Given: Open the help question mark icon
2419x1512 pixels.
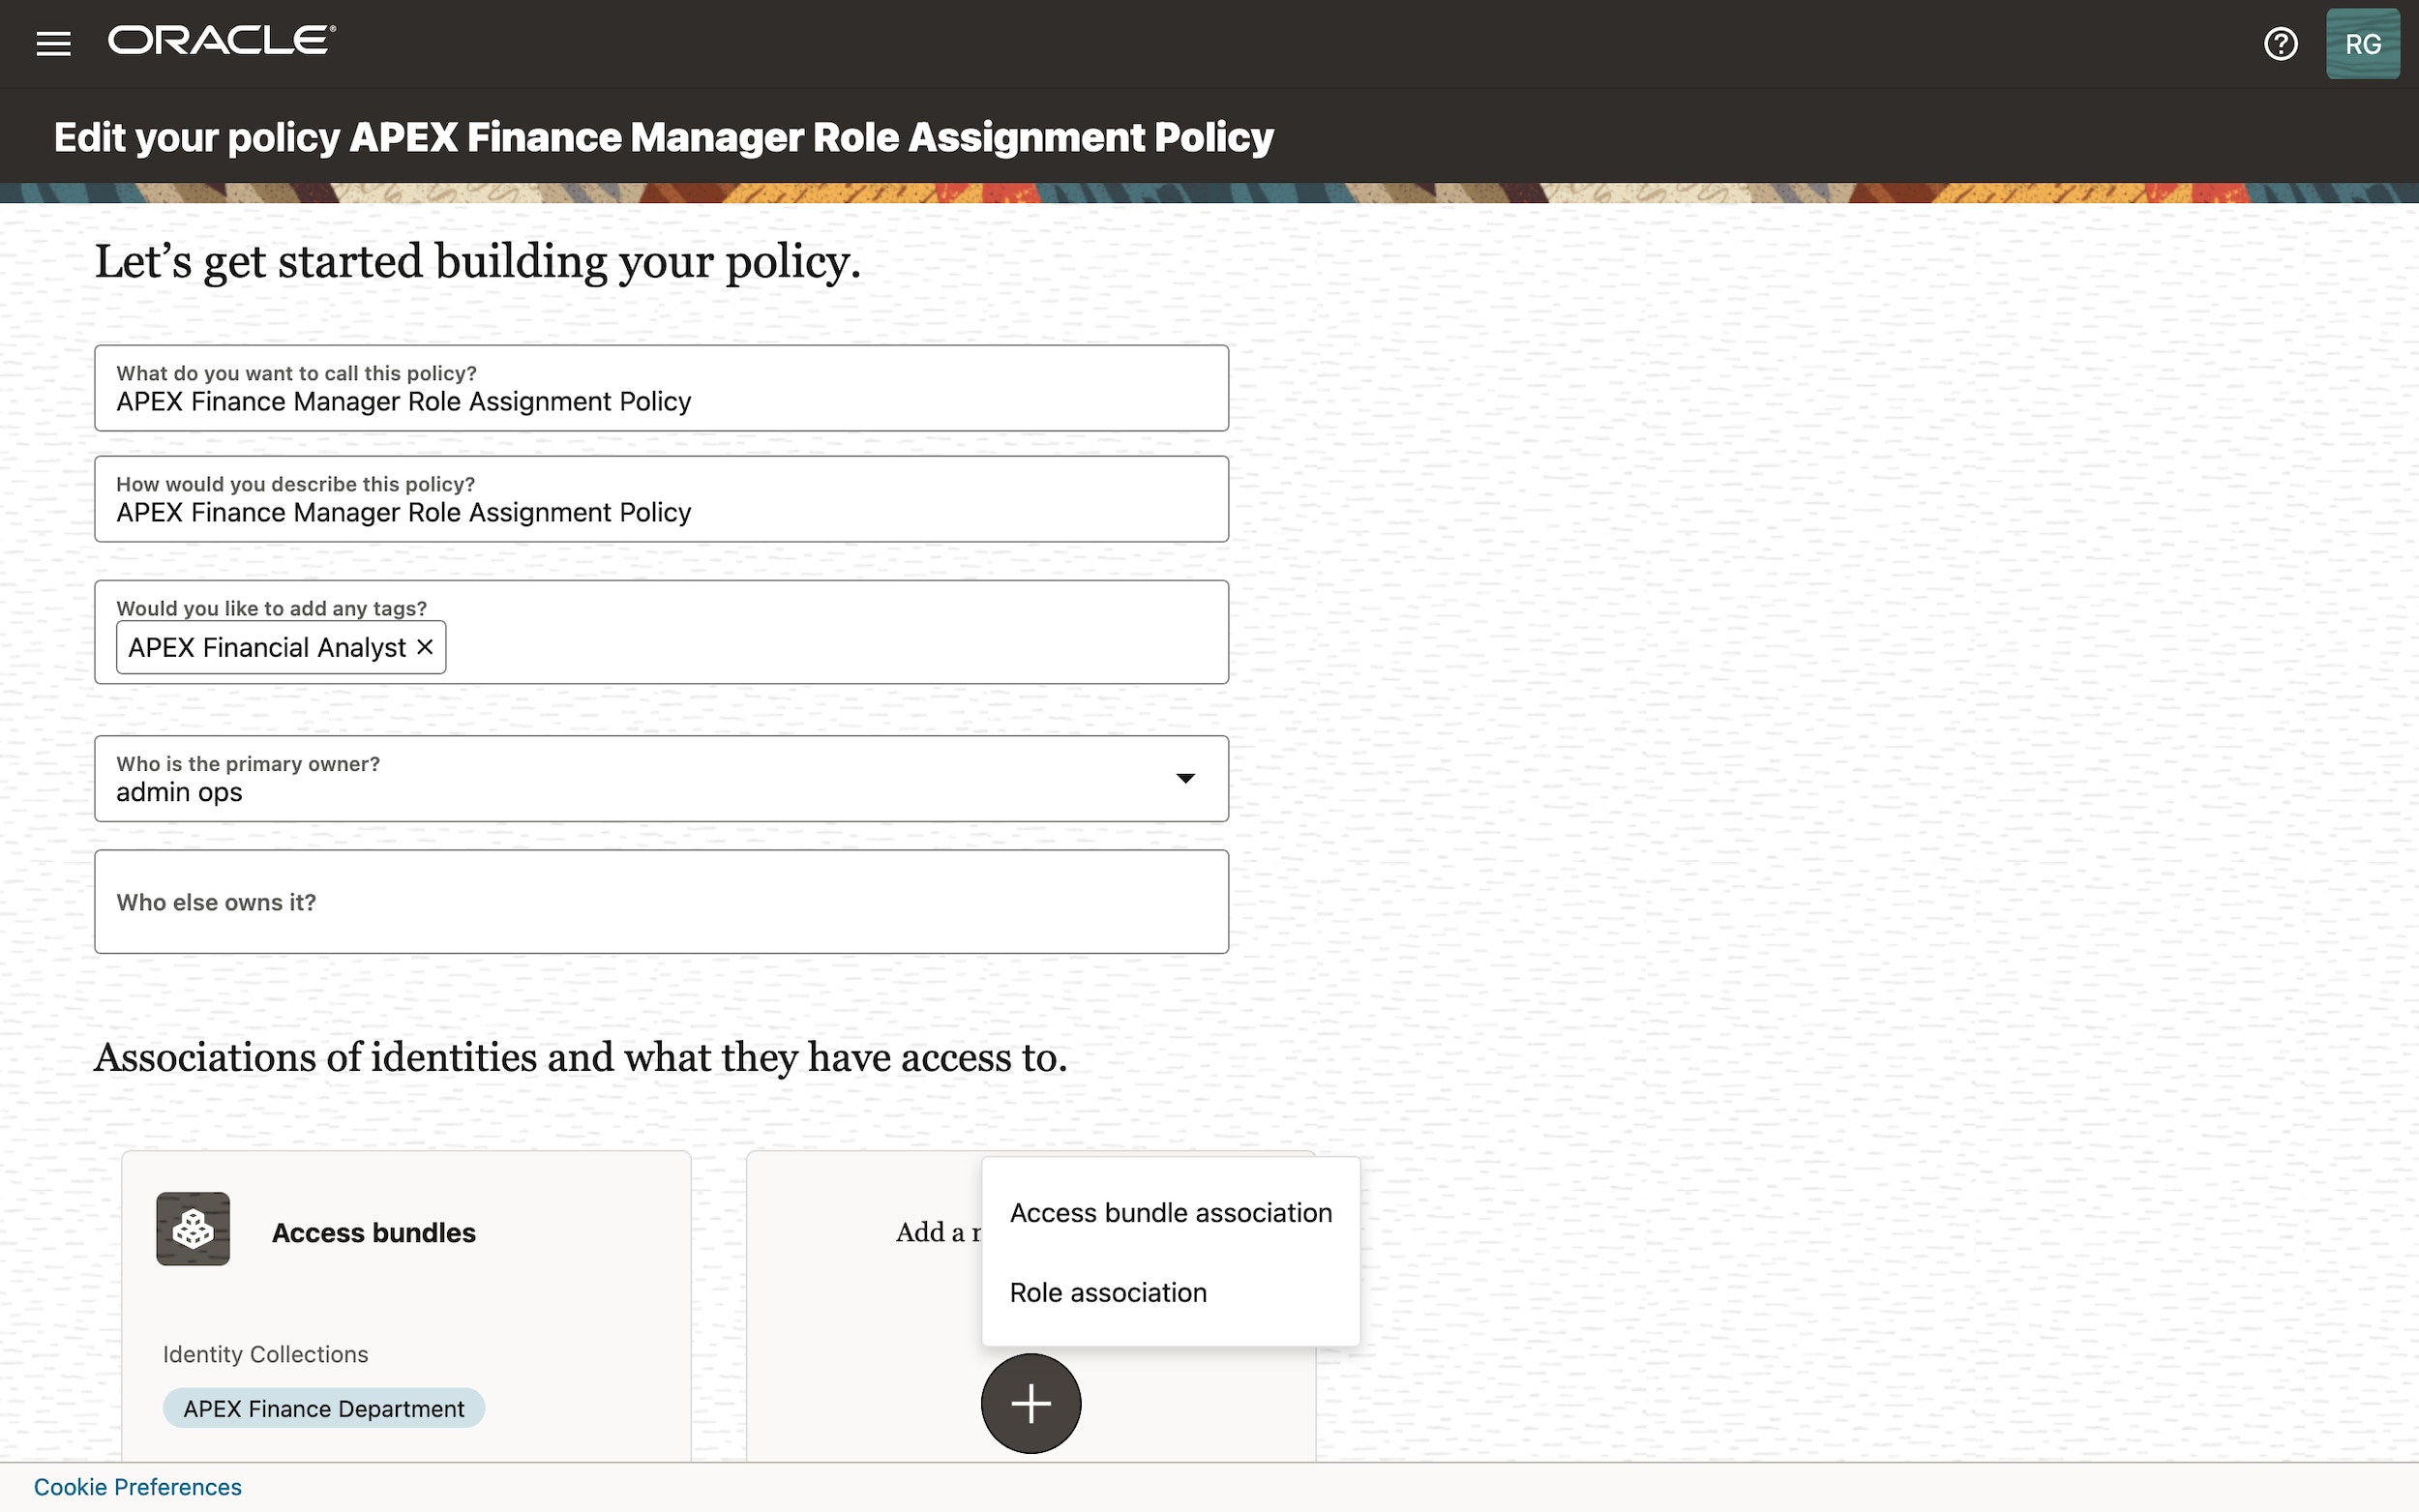Looking at the screenshot, I should 2280,42.
